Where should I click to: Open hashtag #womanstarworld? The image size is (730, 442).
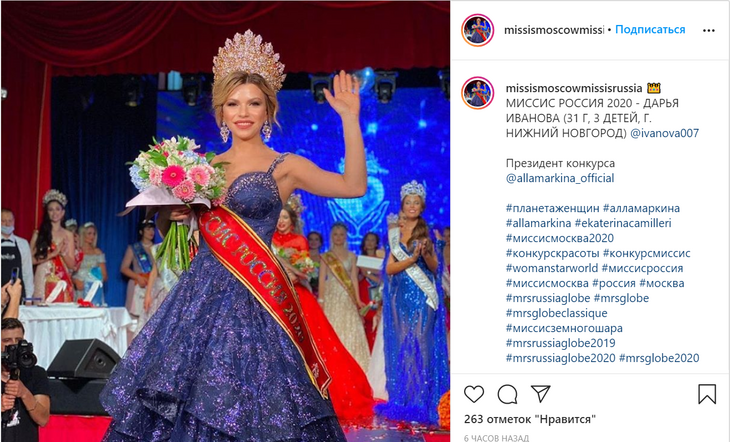coord(552,268)
